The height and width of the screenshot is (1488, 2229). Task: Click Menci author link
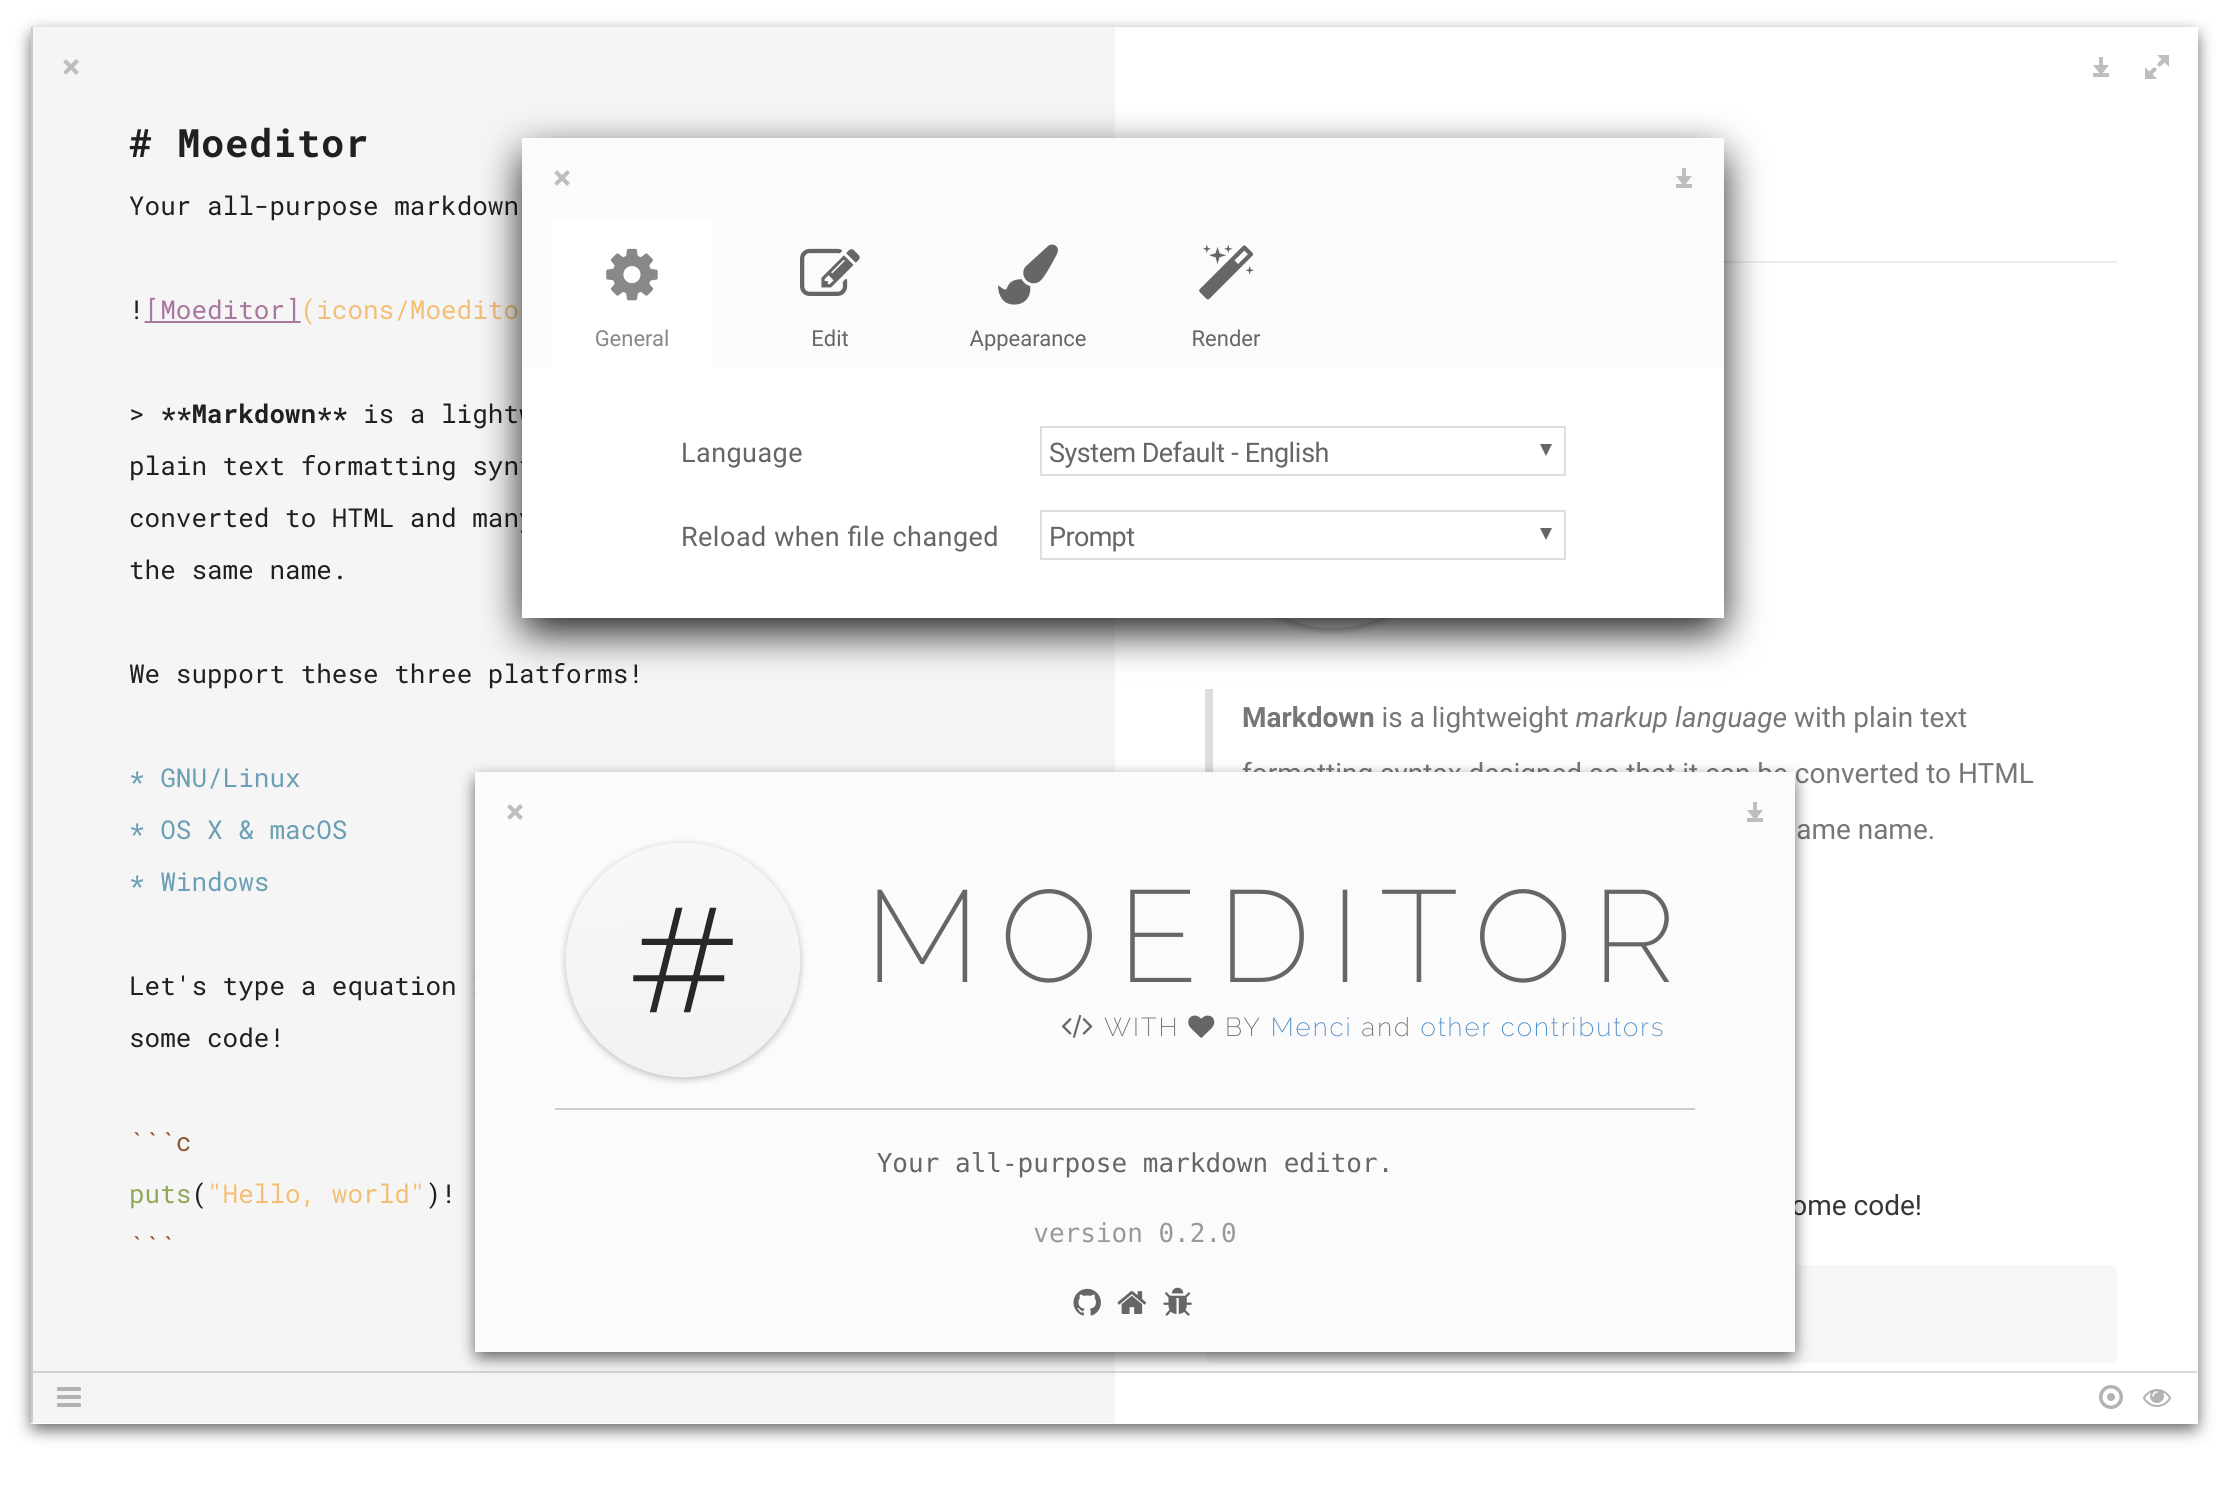tap(1310, 1025)
